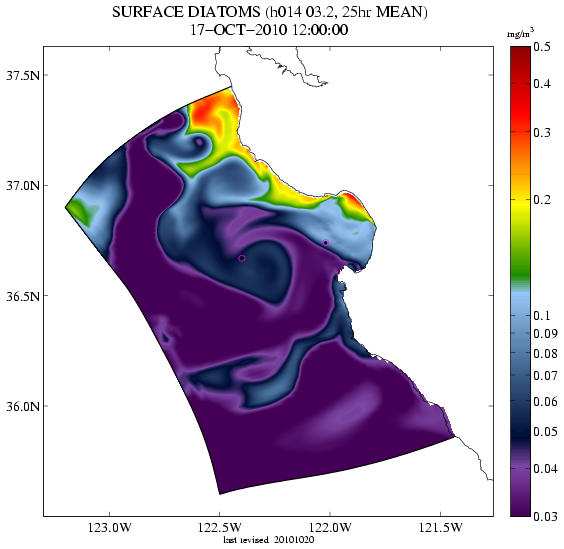Click the 122.0W longitude label
This screenshot has width=564, height=549.
click(329, 528)
